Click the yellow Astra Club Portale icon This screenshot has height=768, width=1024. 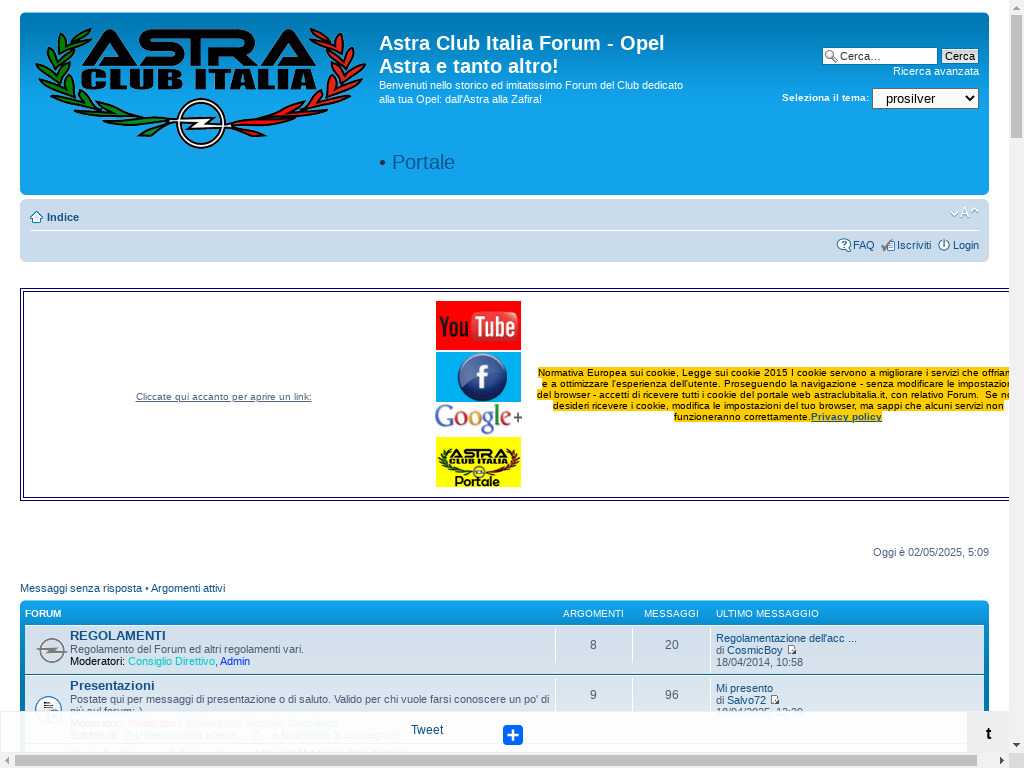tap(478, 462)
